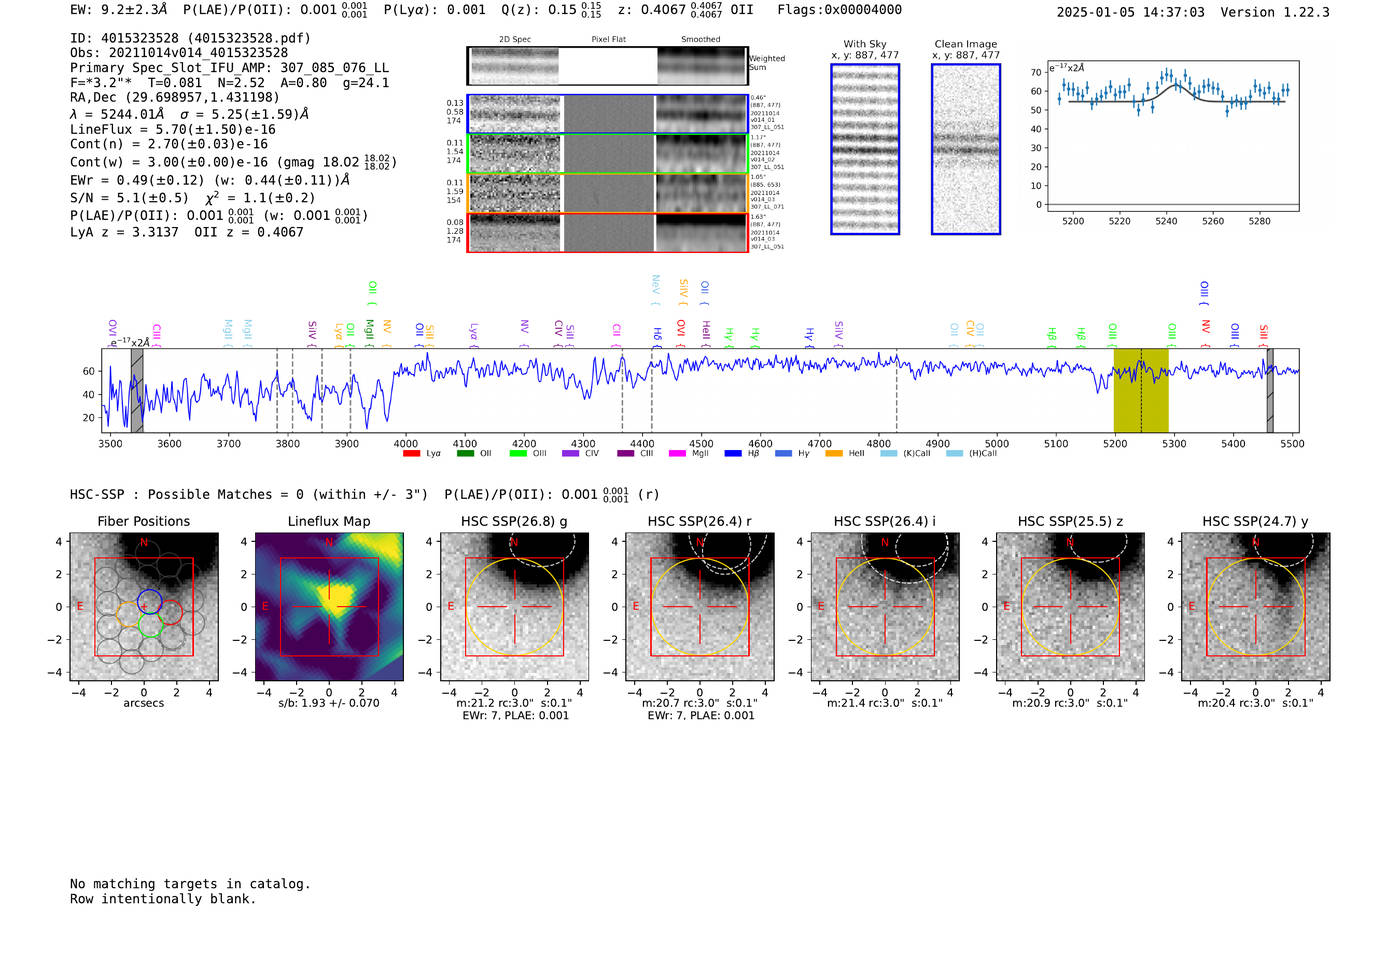This screenshot has height=953, width=1400.
Task: Click the magenta MgII legend swatch
Action: [x=677, y=454]
